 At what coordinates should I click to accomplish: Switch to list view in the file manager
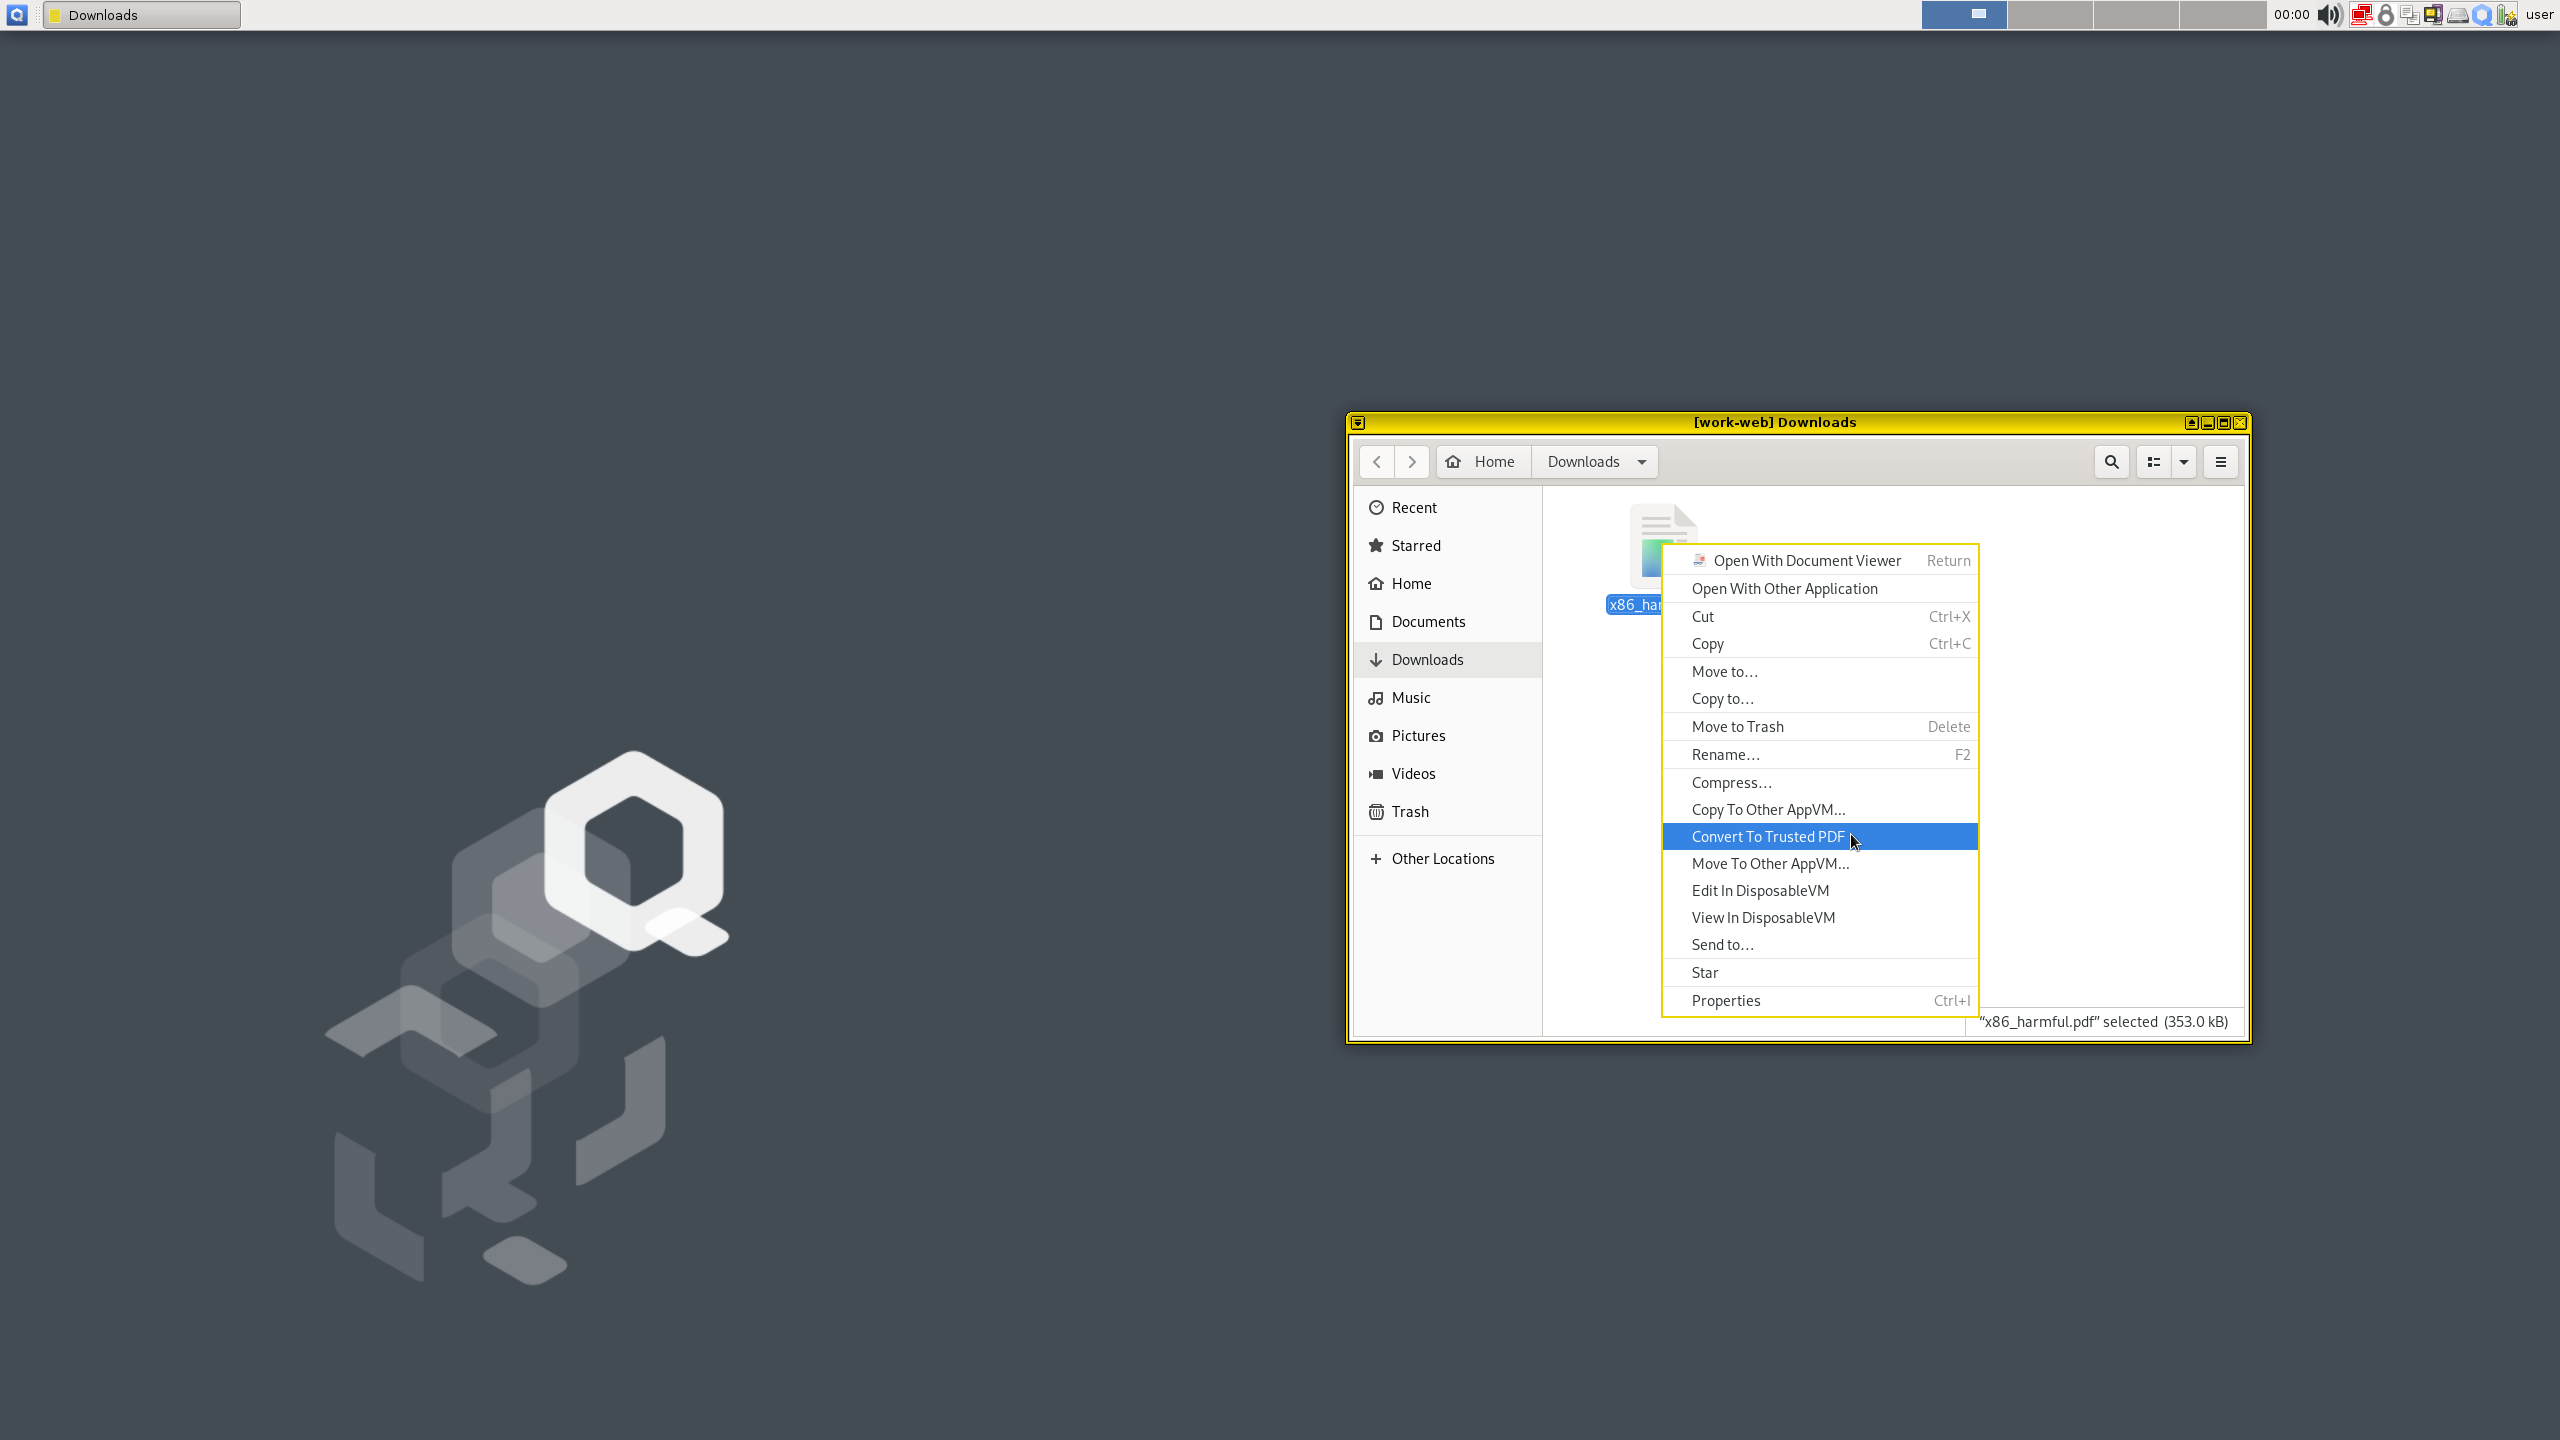[2154, 461]
